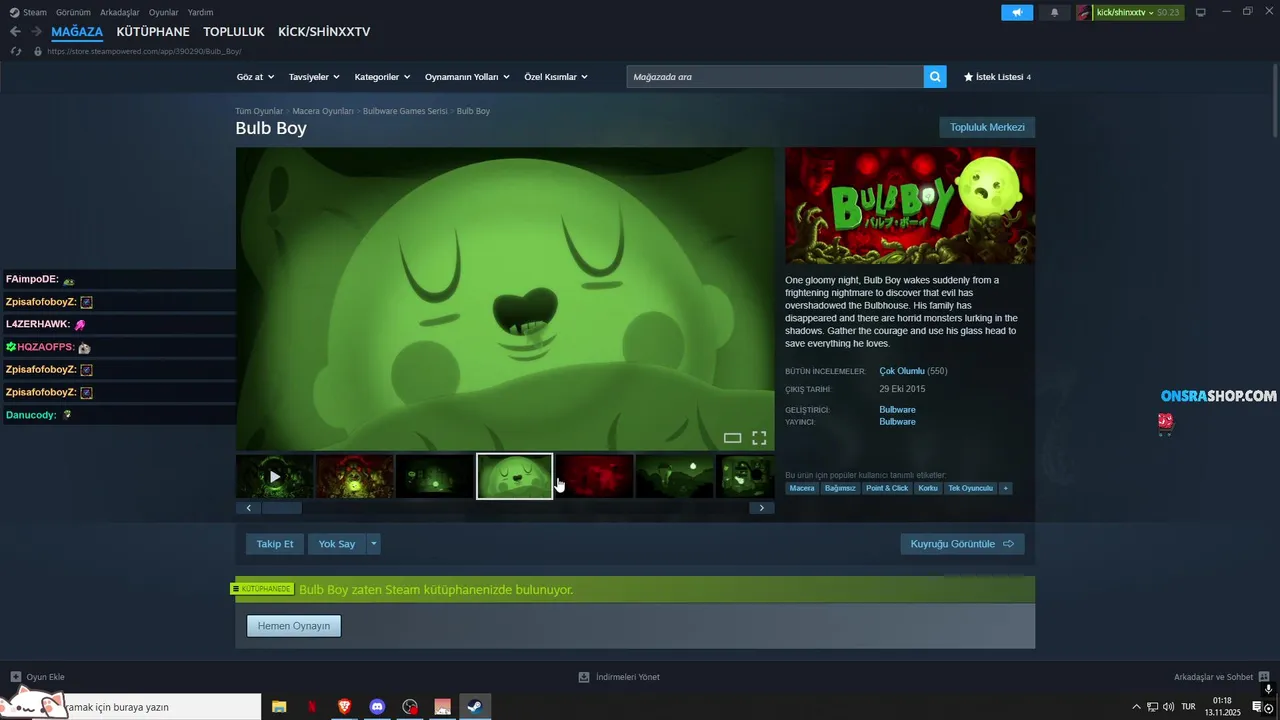Image resolution: width=1280 pixels, height=720 pixels.
Task: Open the notifications bell
Action: click(1054, 12)
